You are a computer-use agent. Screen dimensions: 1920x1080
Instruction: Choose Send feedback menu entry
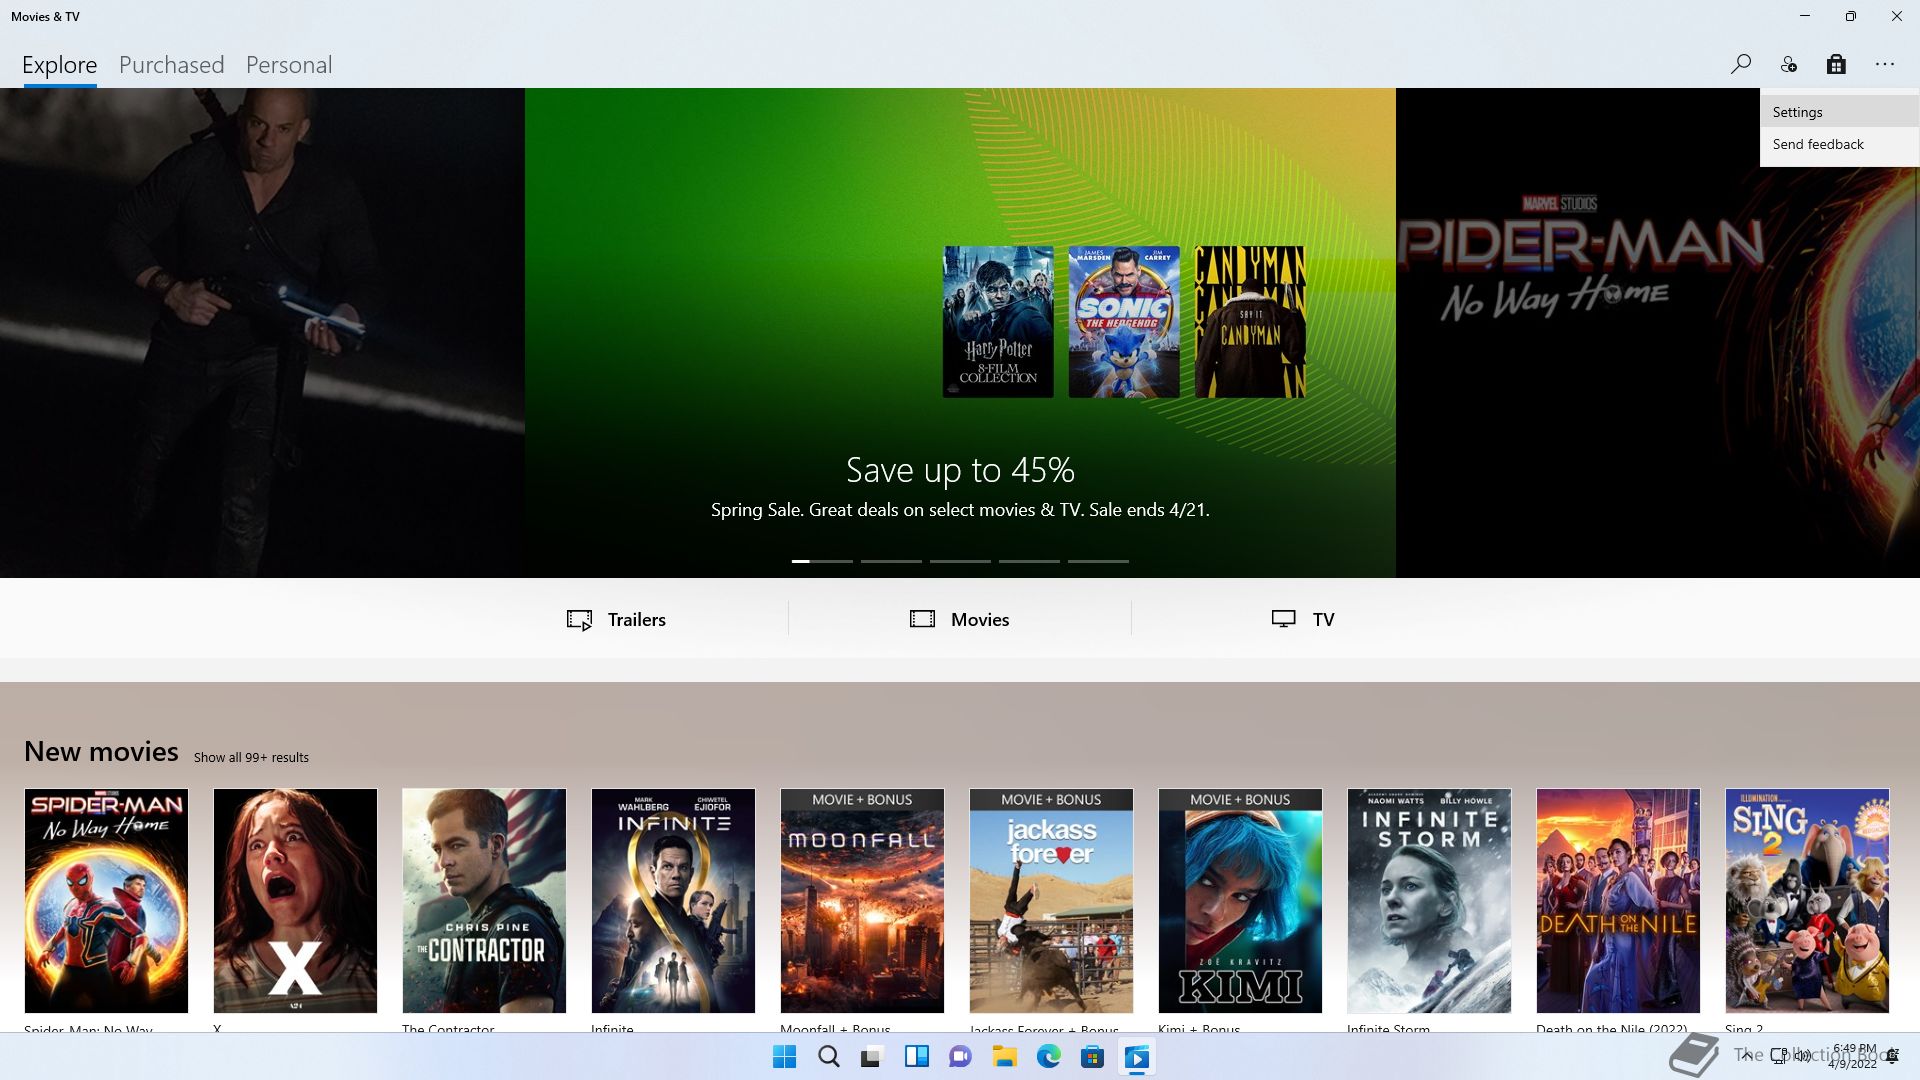pos(1839,144)
